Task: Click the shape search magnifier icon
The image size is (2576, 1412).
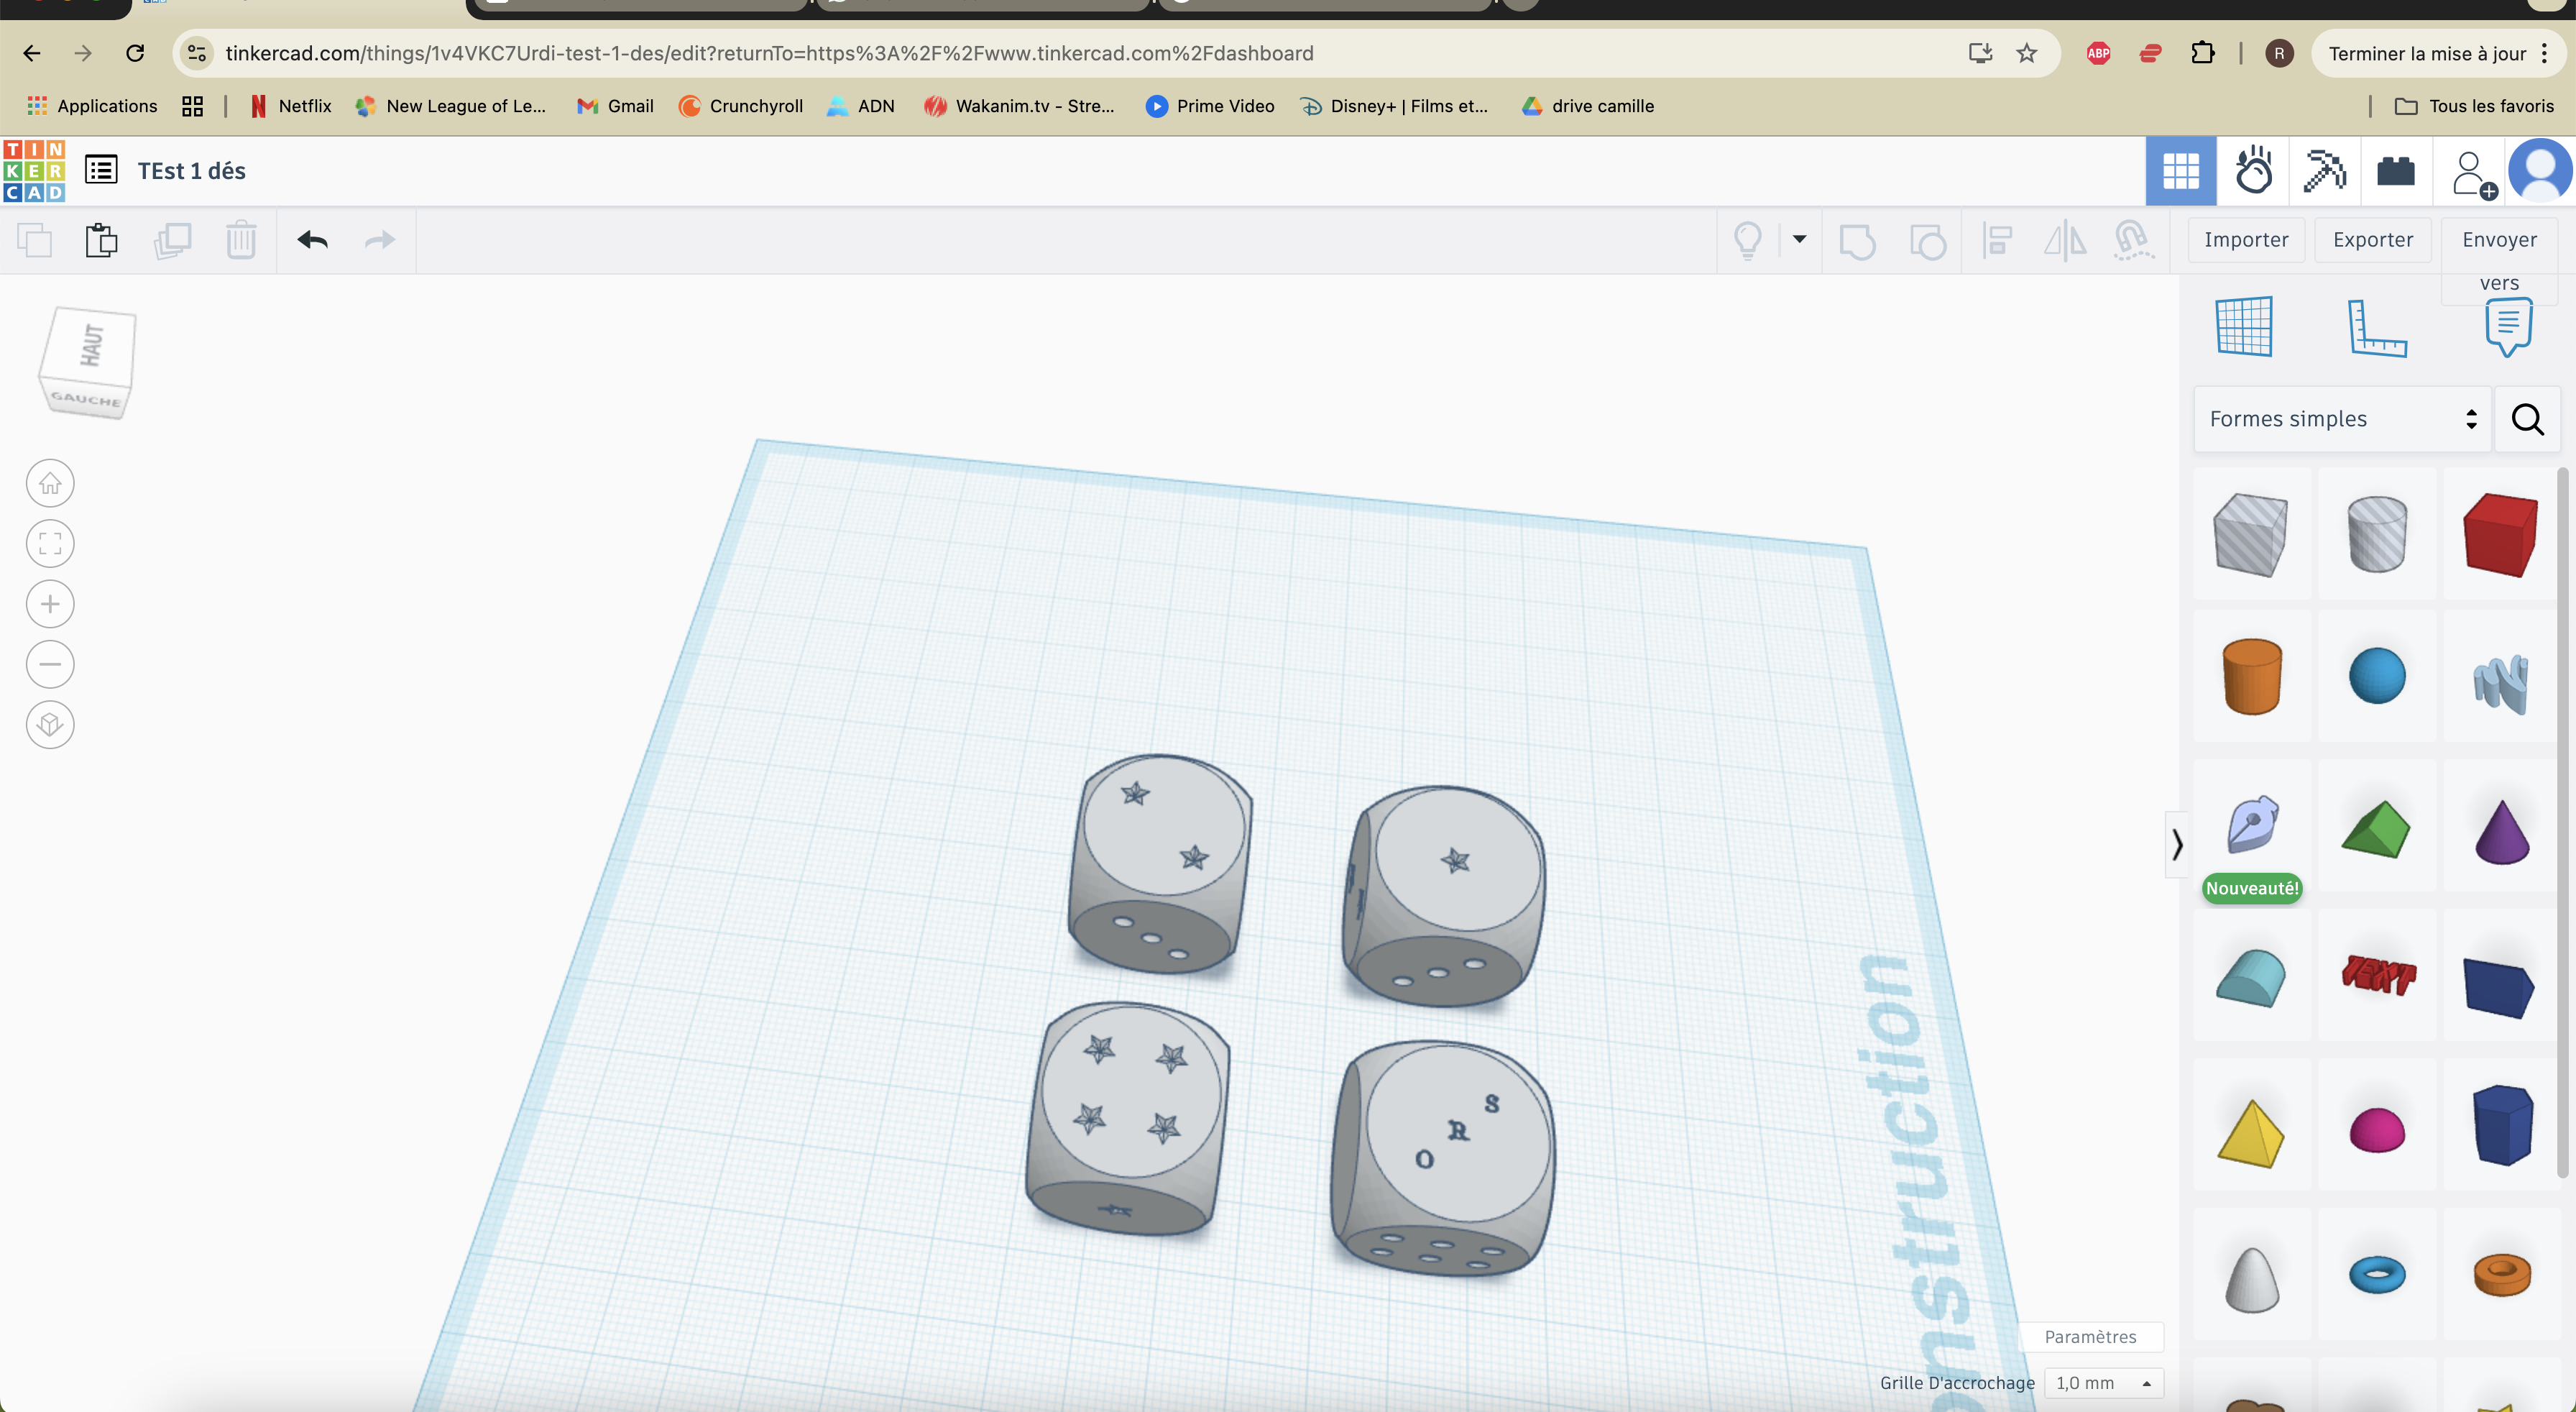Action: point(2528,419)
